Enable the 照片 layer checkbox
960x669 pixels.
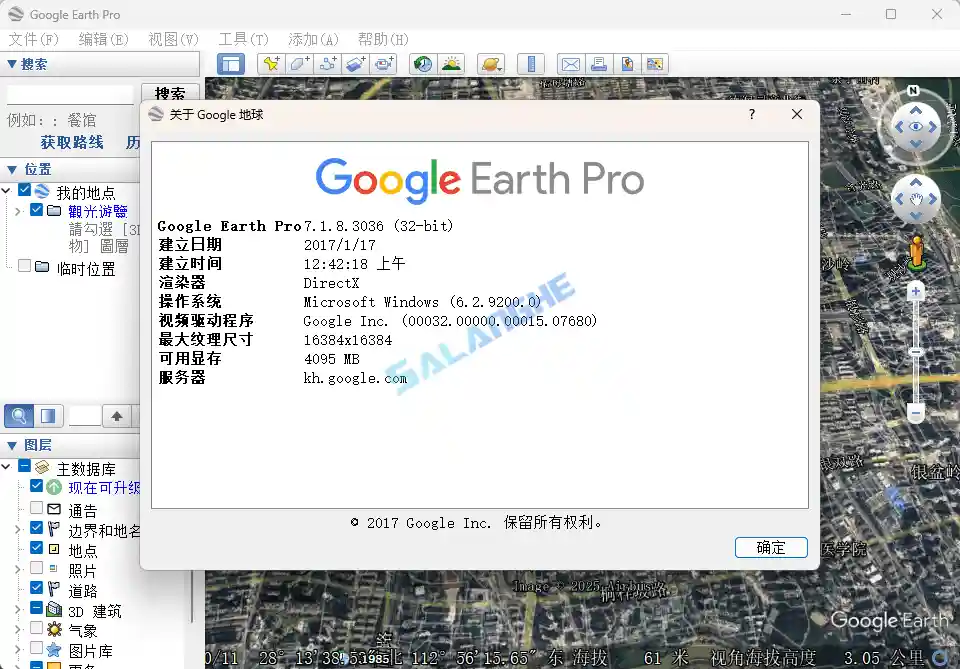(35, 569)
